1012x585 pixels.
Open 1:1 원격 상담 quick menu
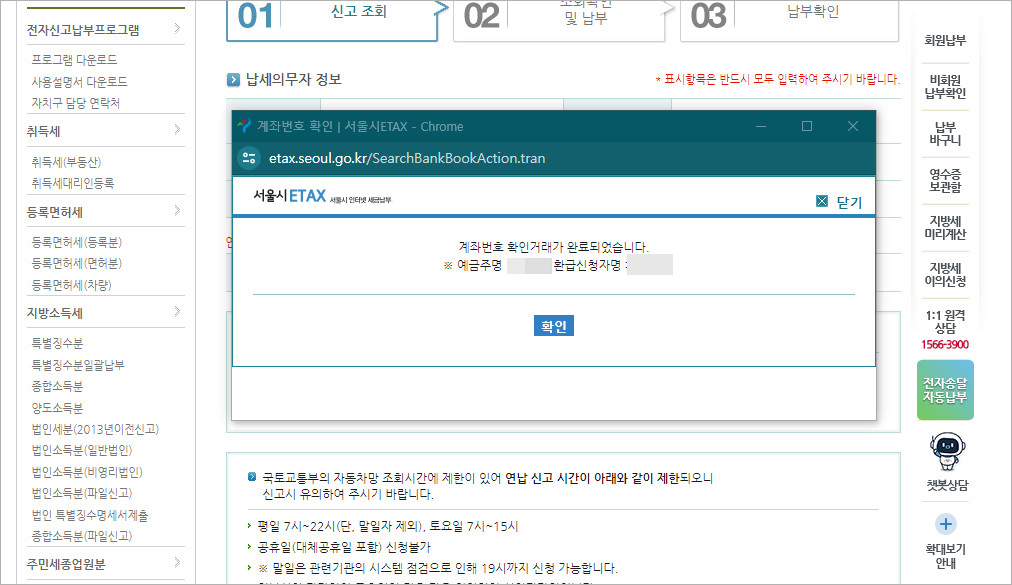click(945, 322)
